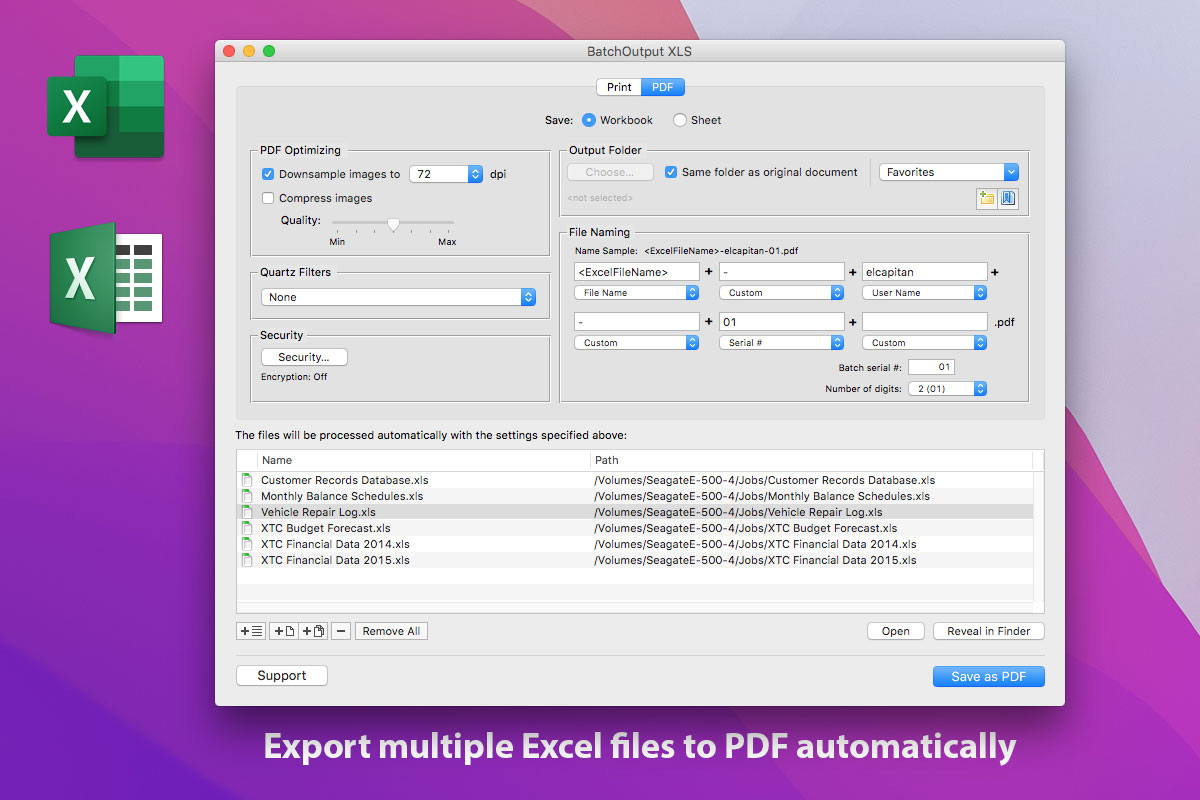The image size is (1200, 800).
Task: Click file icon beside XTC Financial Data 2014.xls
Action: [x=247, y=544]
